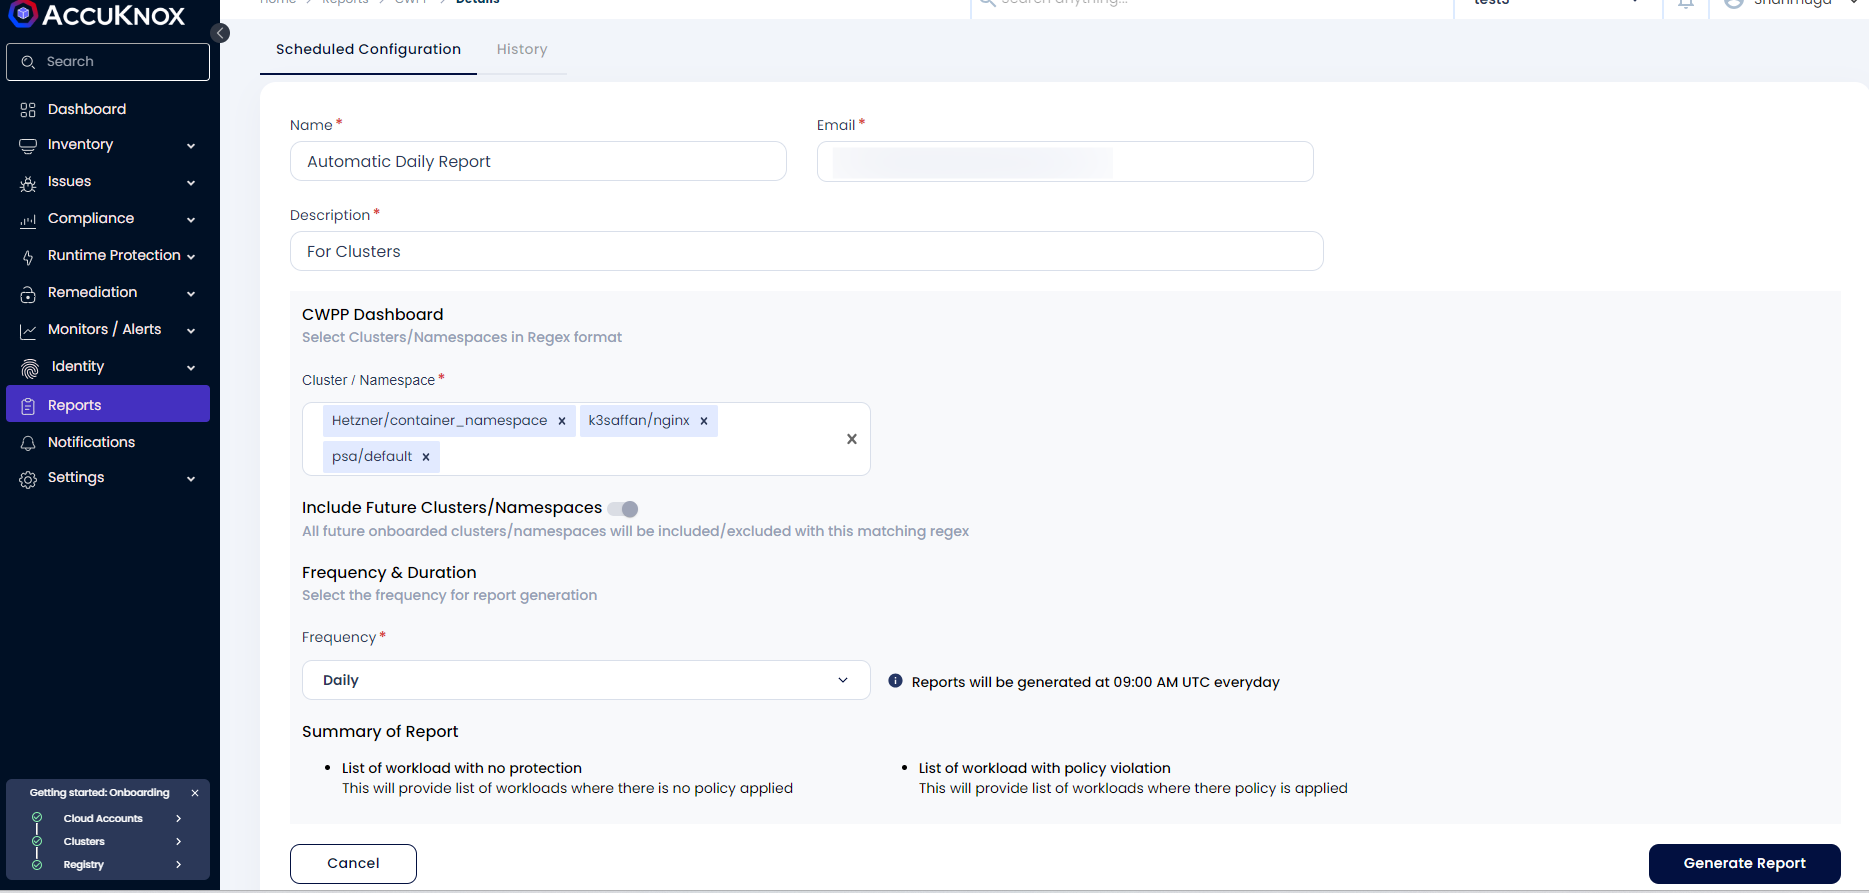The height and width of the screenshot is (893, 1869).
Task: Collapse the sidebar with the arrow button
Action: coord(220,33)
